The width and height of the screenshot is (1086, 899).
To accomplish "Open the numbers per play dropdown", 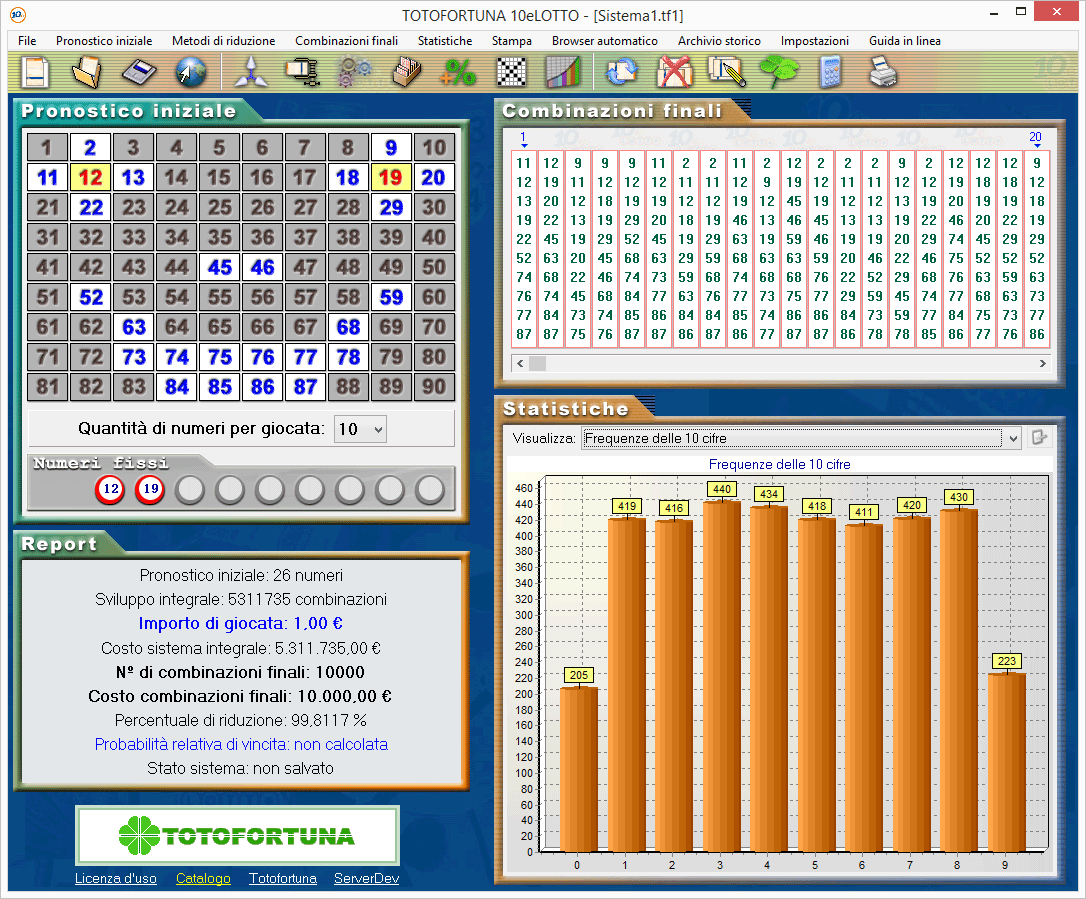I will [361, 429].
